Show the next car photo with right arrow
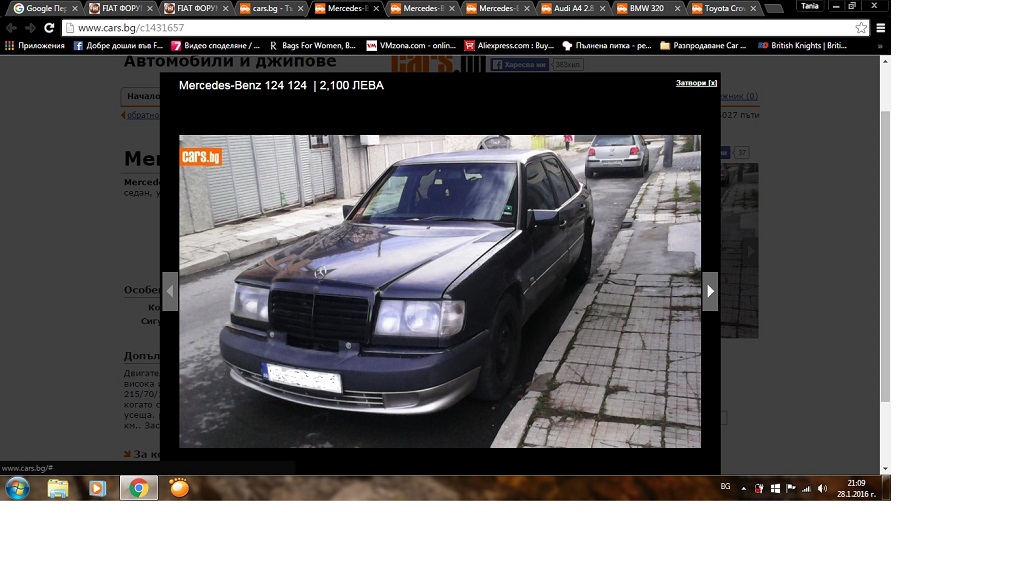The width and height of the screenshot is (1024, 579). [710, 291]
